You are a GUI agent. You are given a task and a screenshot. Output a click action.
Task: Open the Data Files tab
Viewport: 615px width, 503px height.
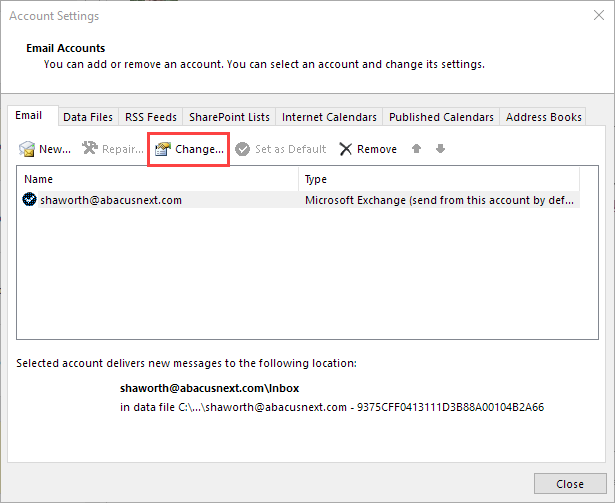click(x=88, y=117)
